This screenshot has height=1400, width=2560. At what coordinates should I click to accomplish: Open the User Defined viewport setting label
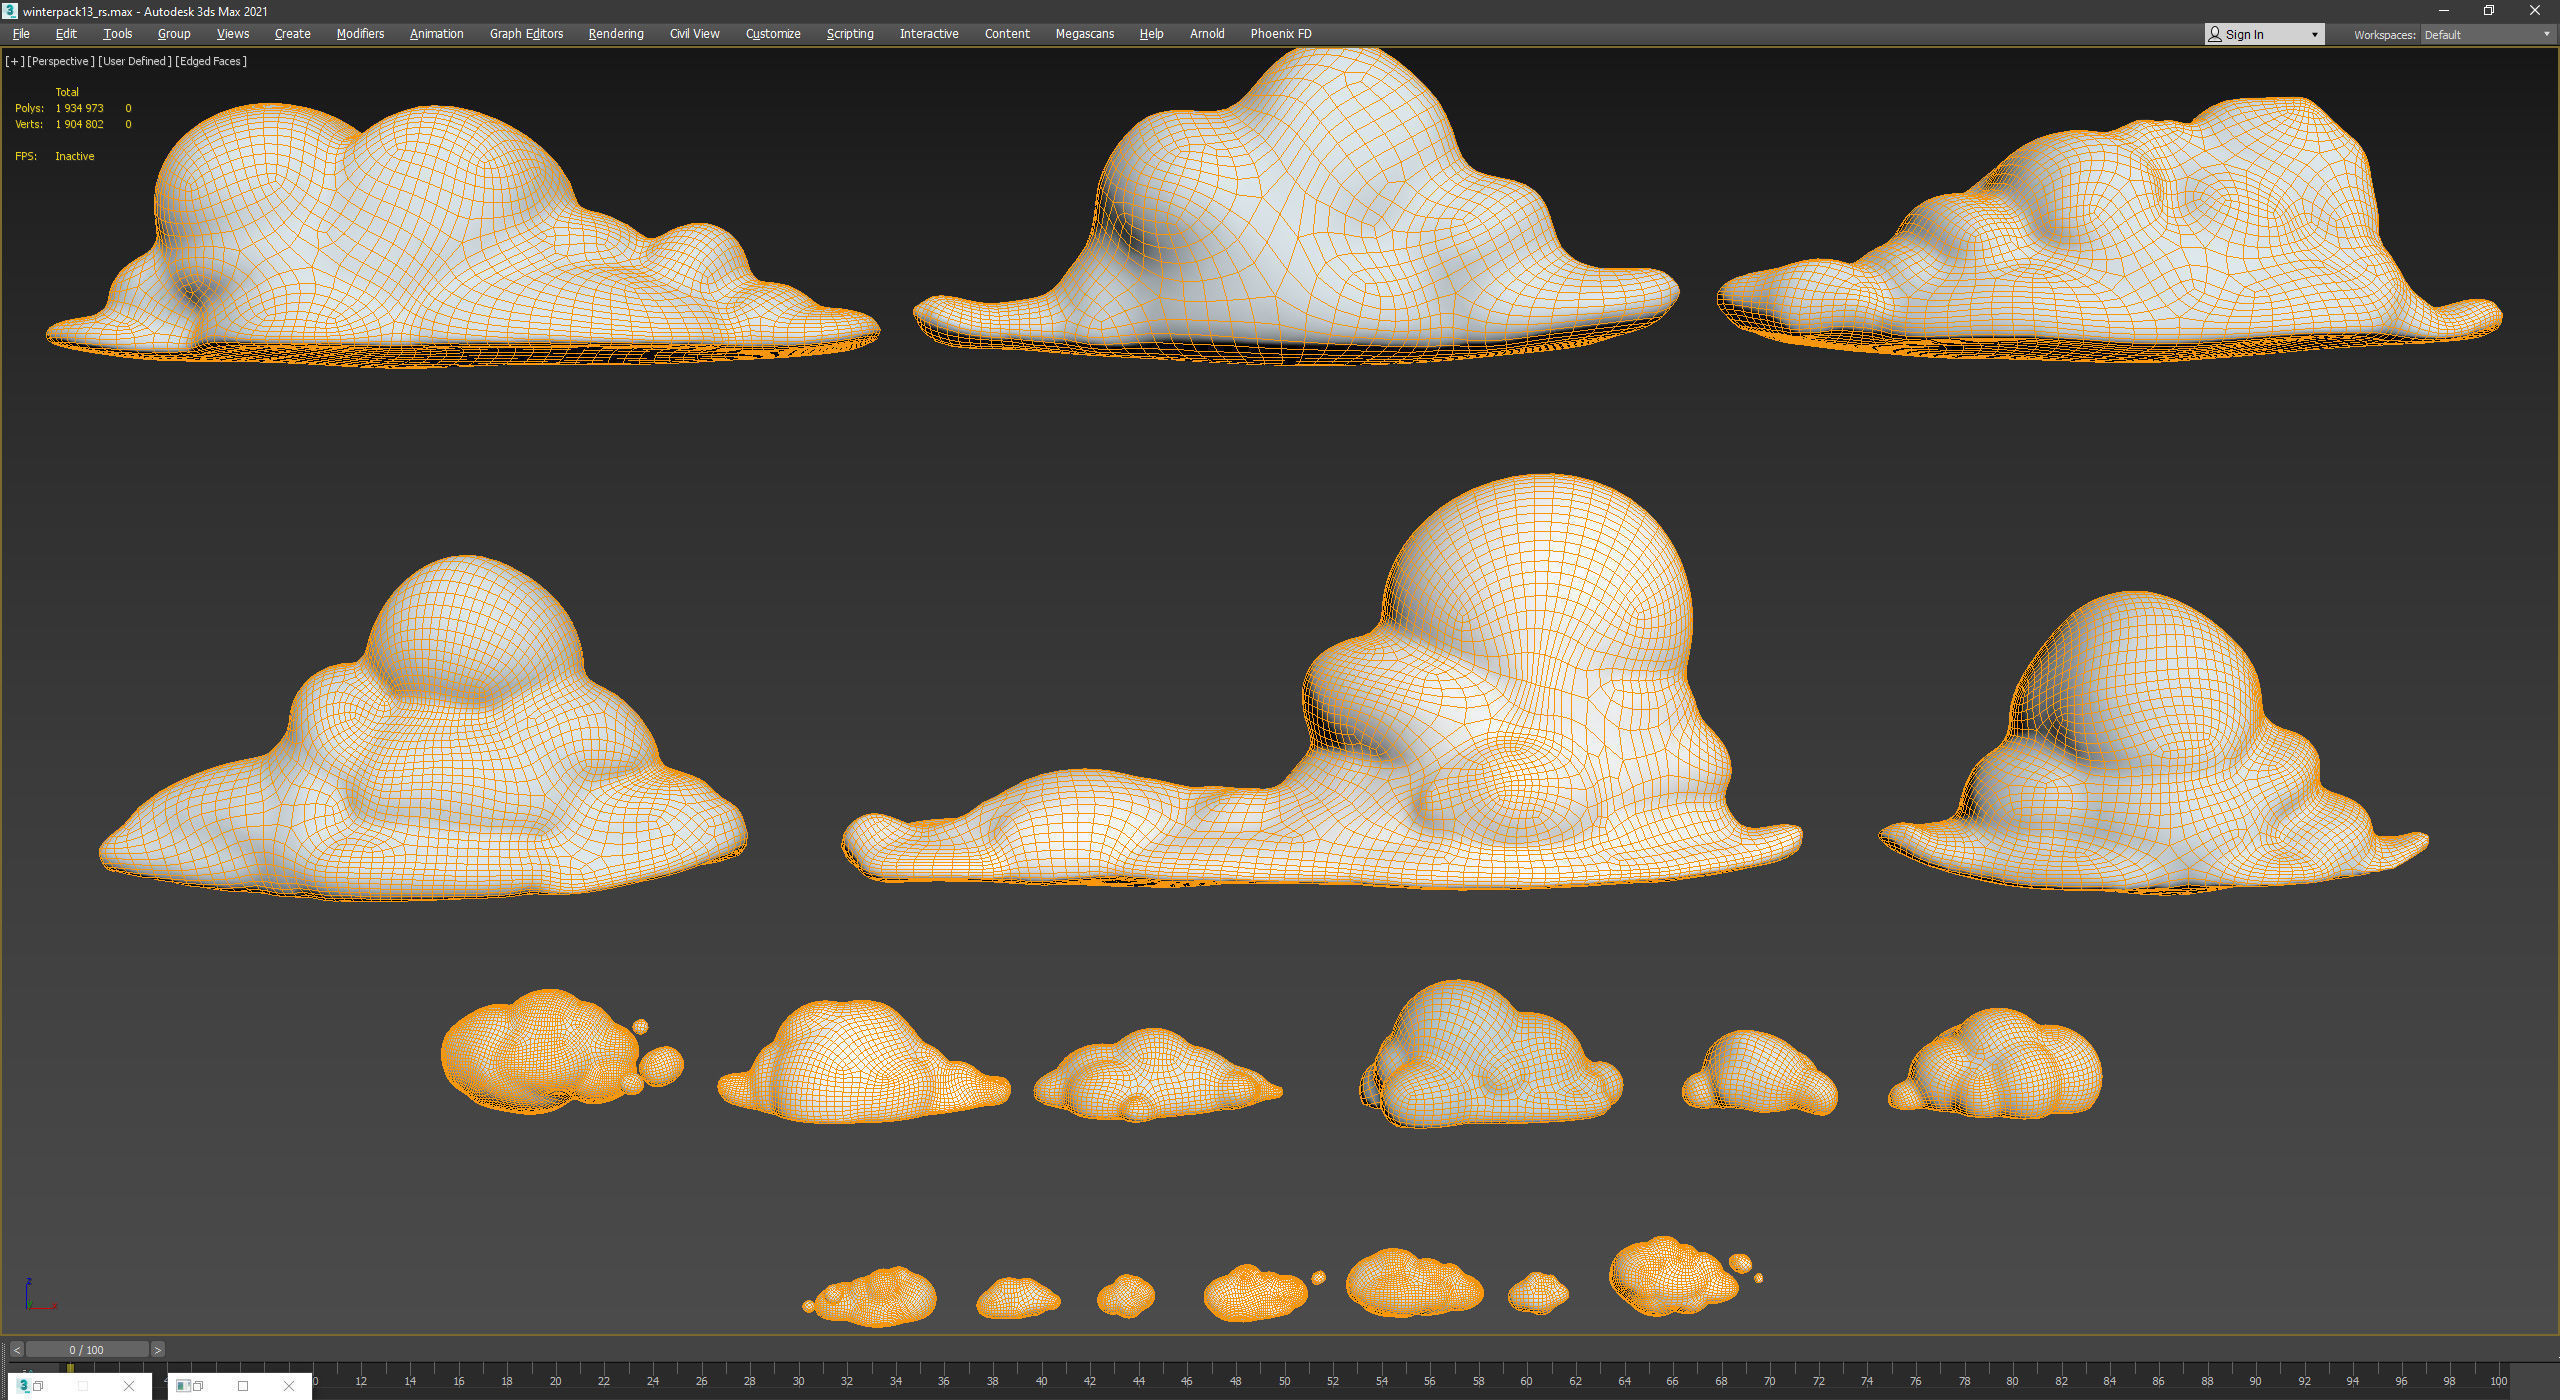pos(134,61)
